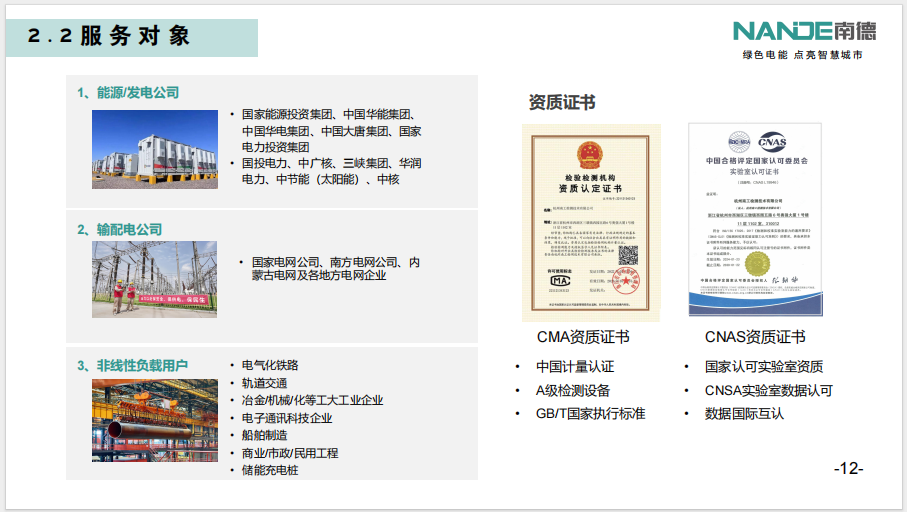
Task: Click the 3、非线性负载用户 heading
Action: point(132,365)
